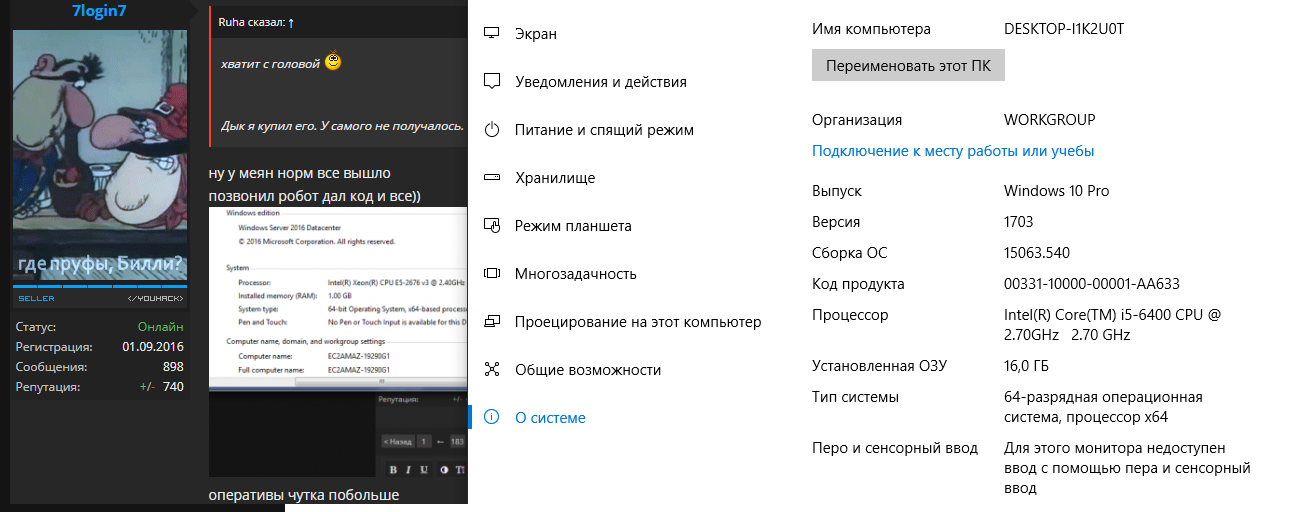Select the Хранилище drive icon

click(x=491, y=178)
